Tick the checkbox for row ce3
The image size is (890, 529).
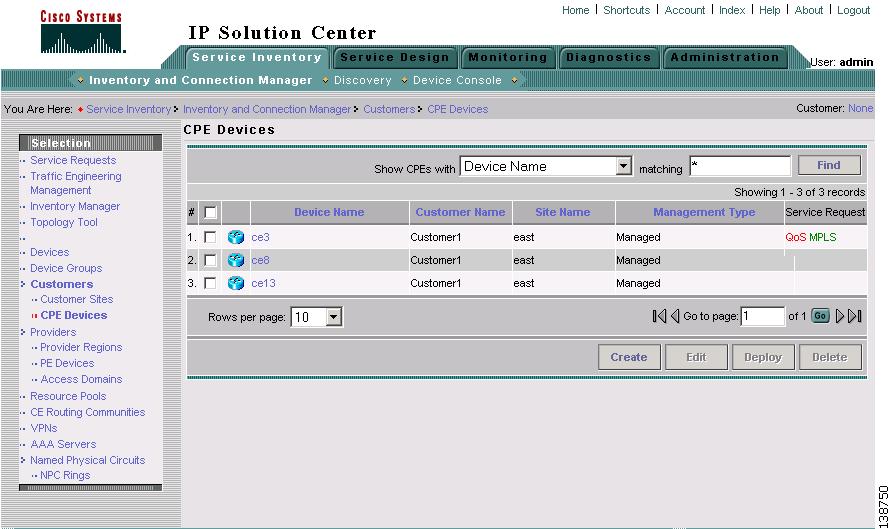pos(210,237)
